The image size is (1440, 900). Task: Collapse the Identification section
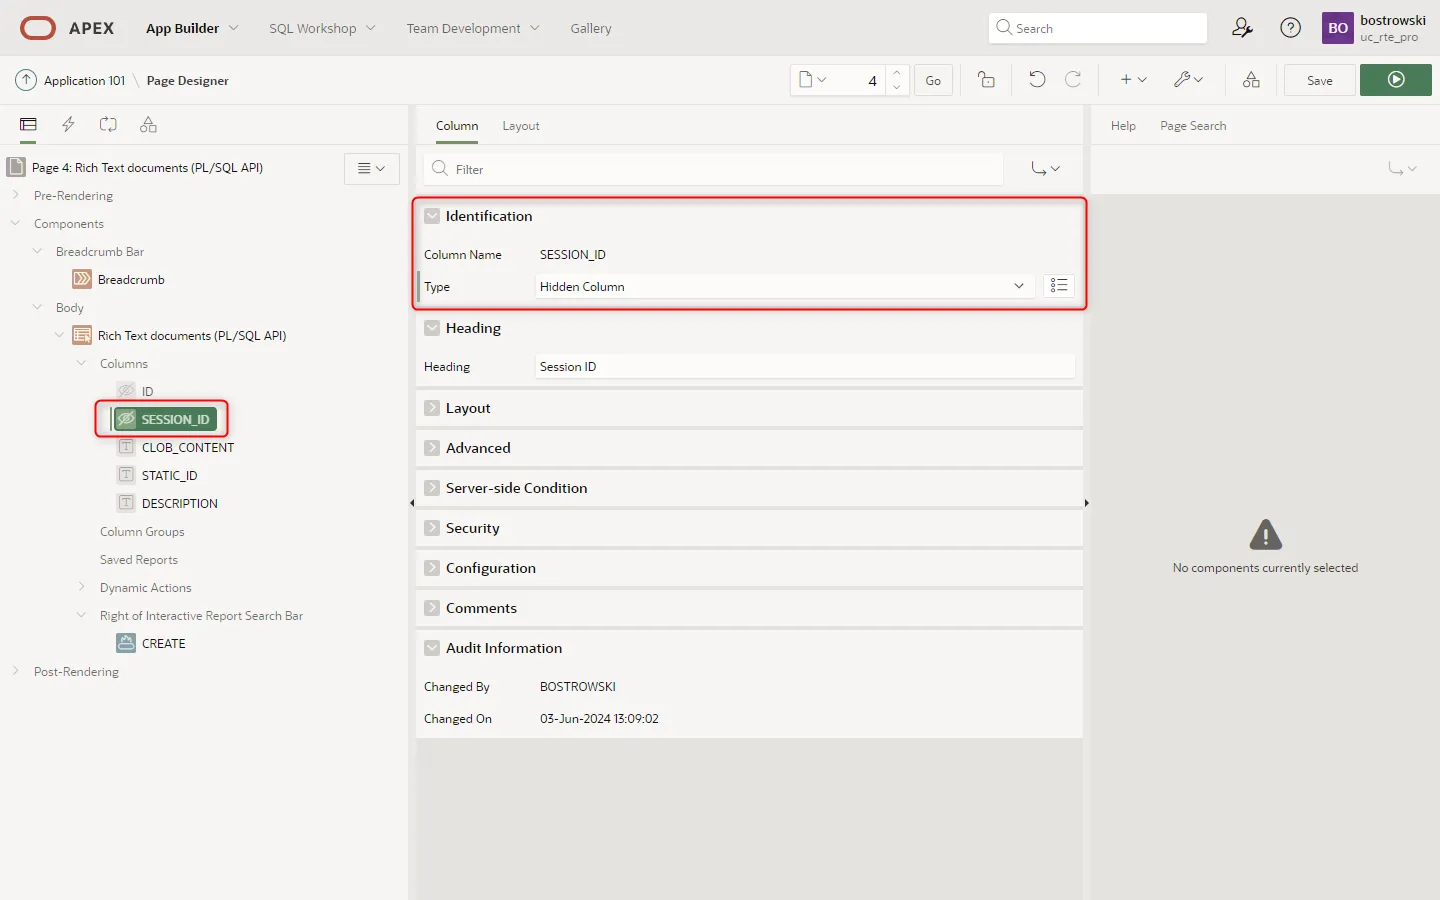[432, 216]
